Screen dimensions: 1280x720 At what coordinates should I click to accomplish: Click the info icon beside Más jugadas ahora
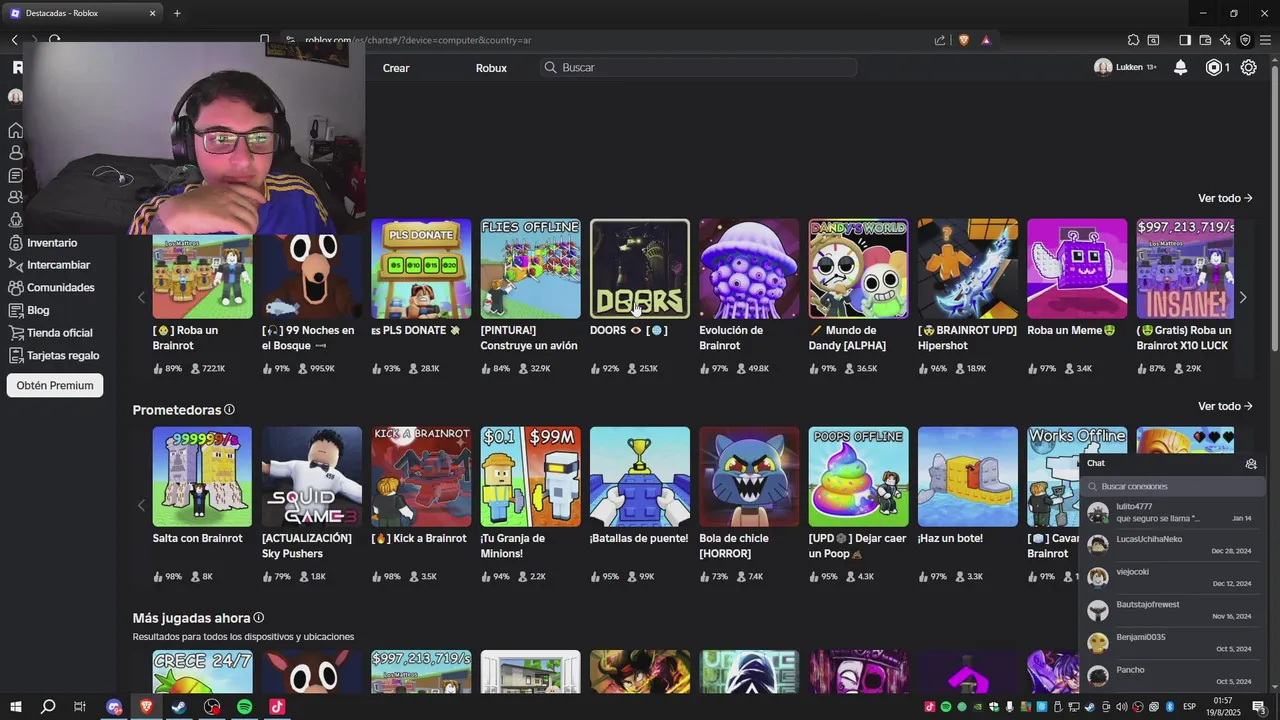[258, 618]
